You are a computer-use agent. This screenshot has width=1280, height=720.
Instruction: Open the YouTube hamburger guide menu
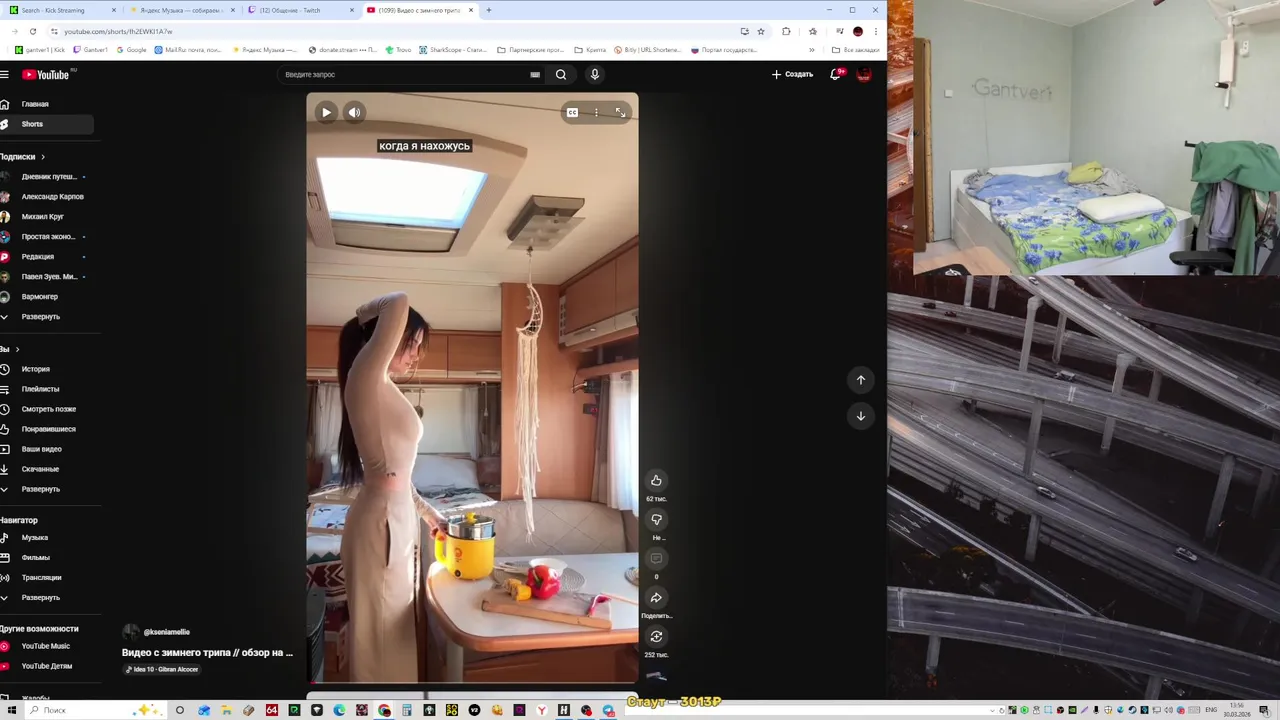(x=5, y=74)
